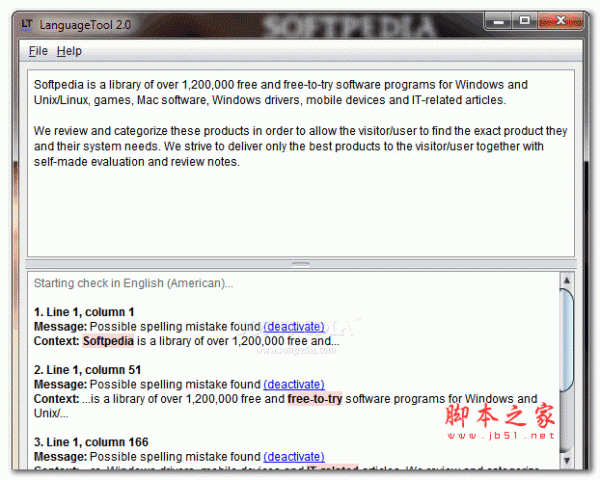Click 'Starting check in English (American)...' line

(x=134, y=283)
